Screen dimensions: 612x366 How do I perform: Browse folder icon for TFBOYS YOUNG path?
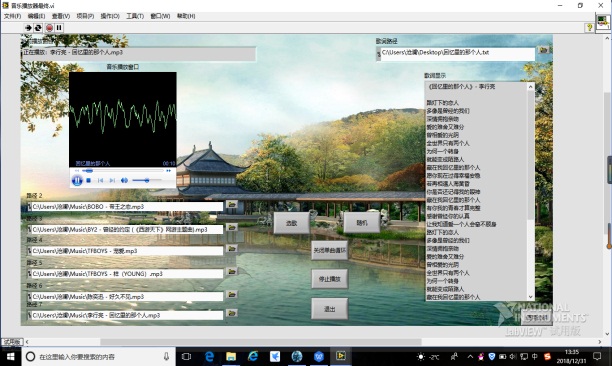[x=232, y=272]
